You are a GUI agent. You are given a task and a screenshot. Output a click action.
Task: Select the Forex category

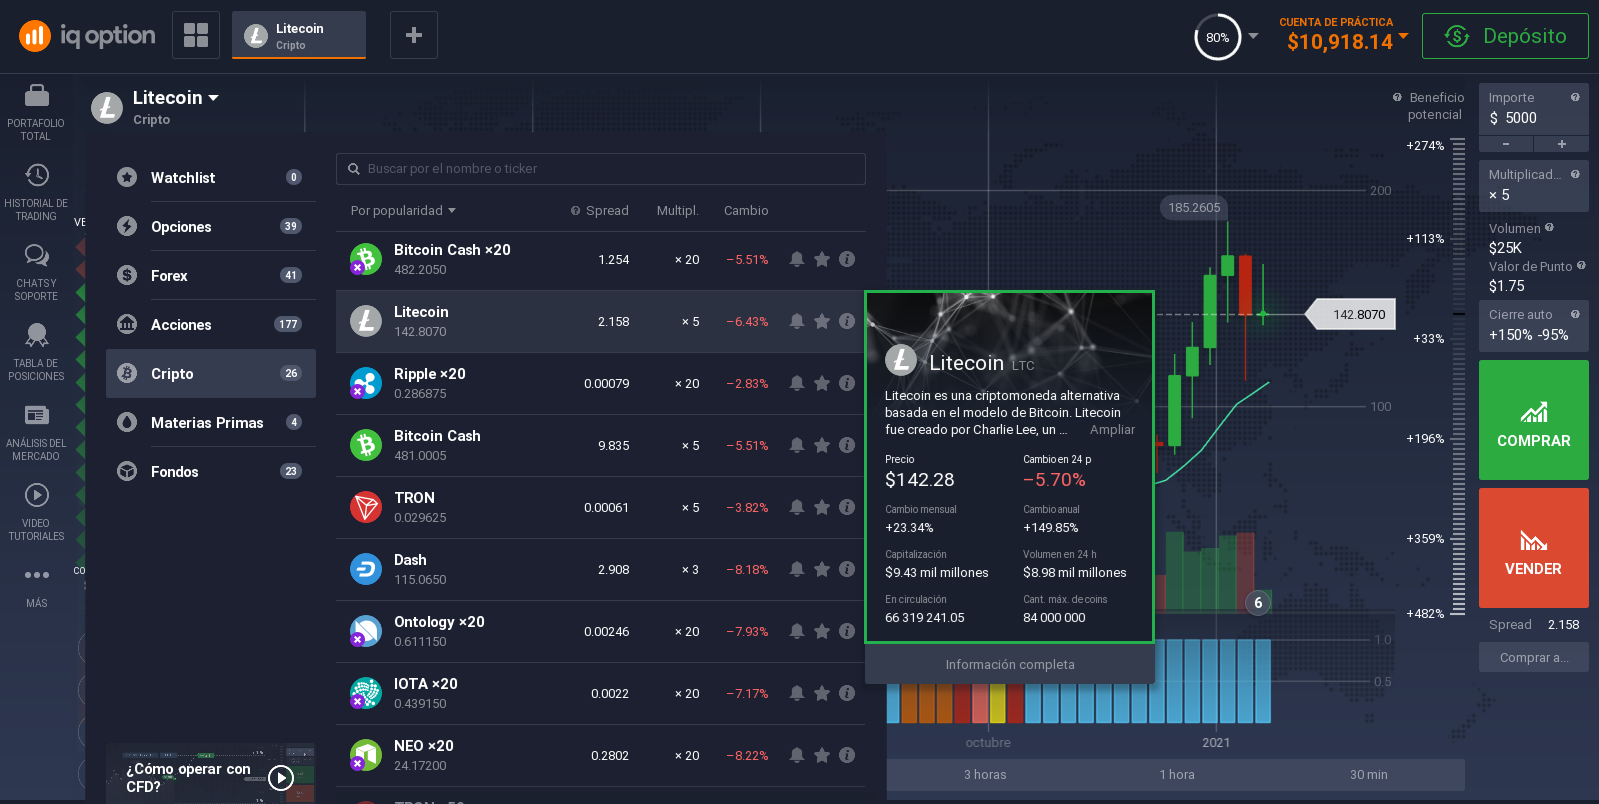[211, 275]
